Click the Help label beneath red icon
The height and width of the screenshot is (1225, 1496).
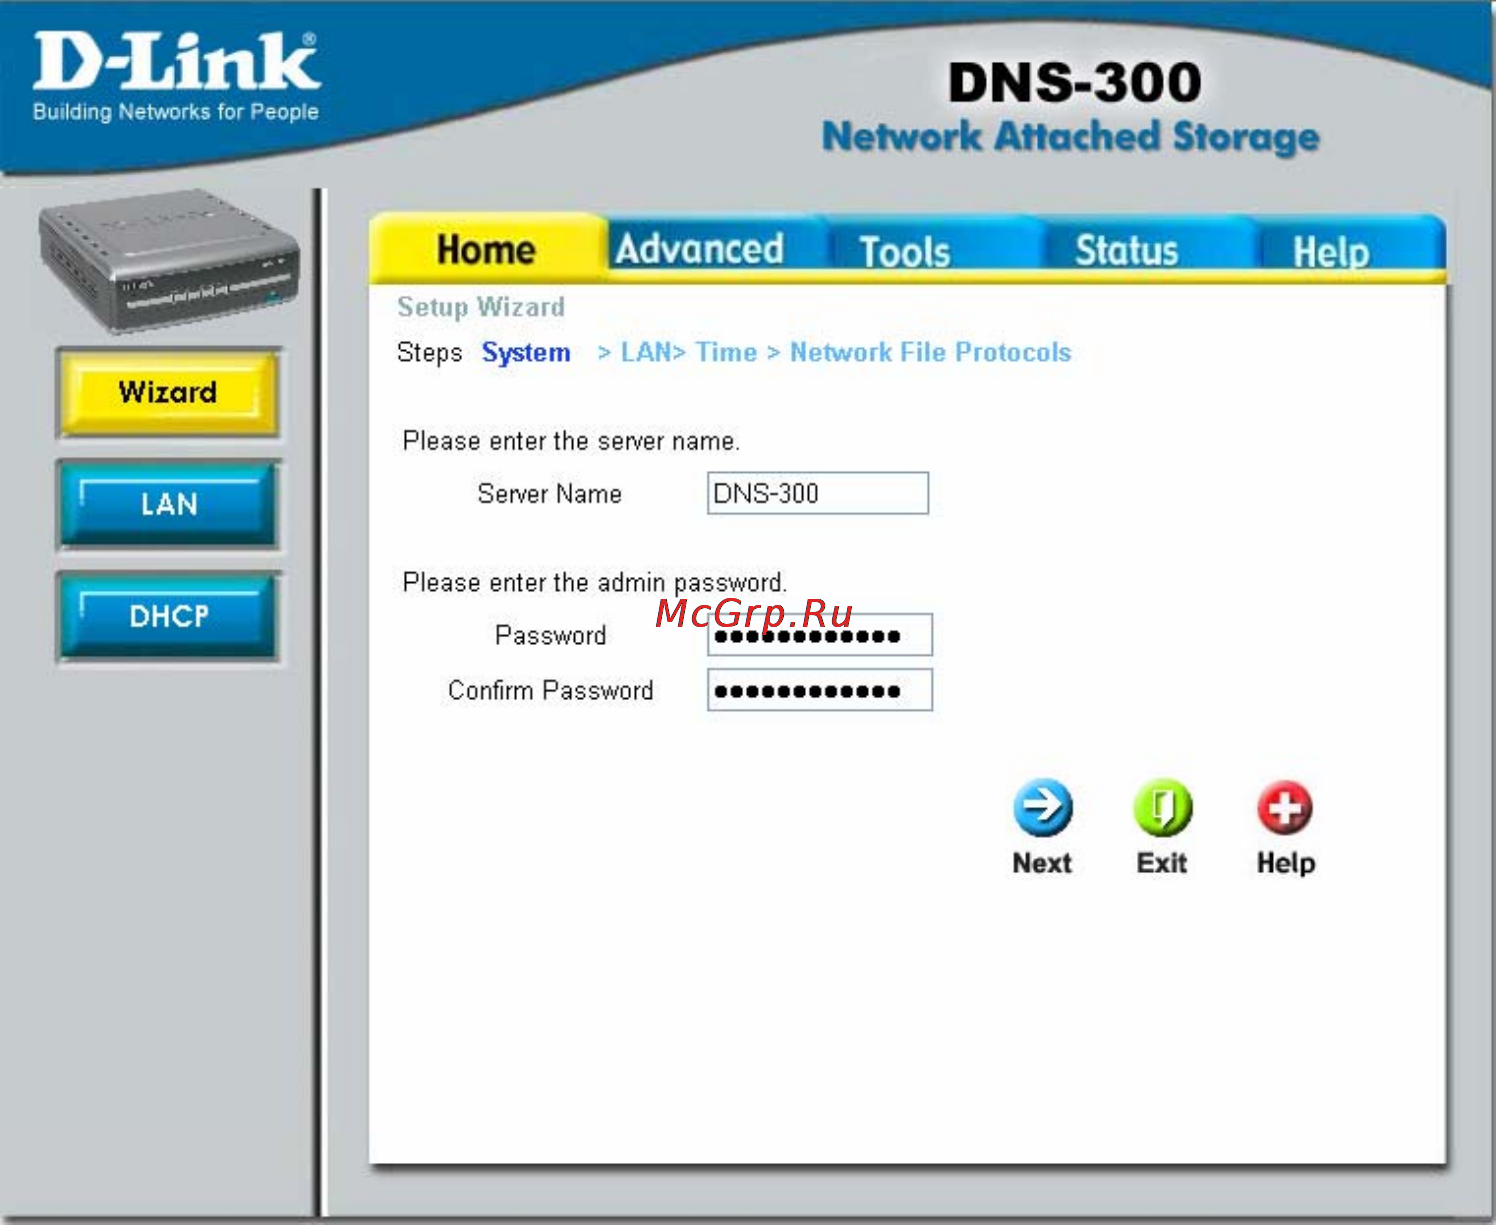pos(1286,863)
